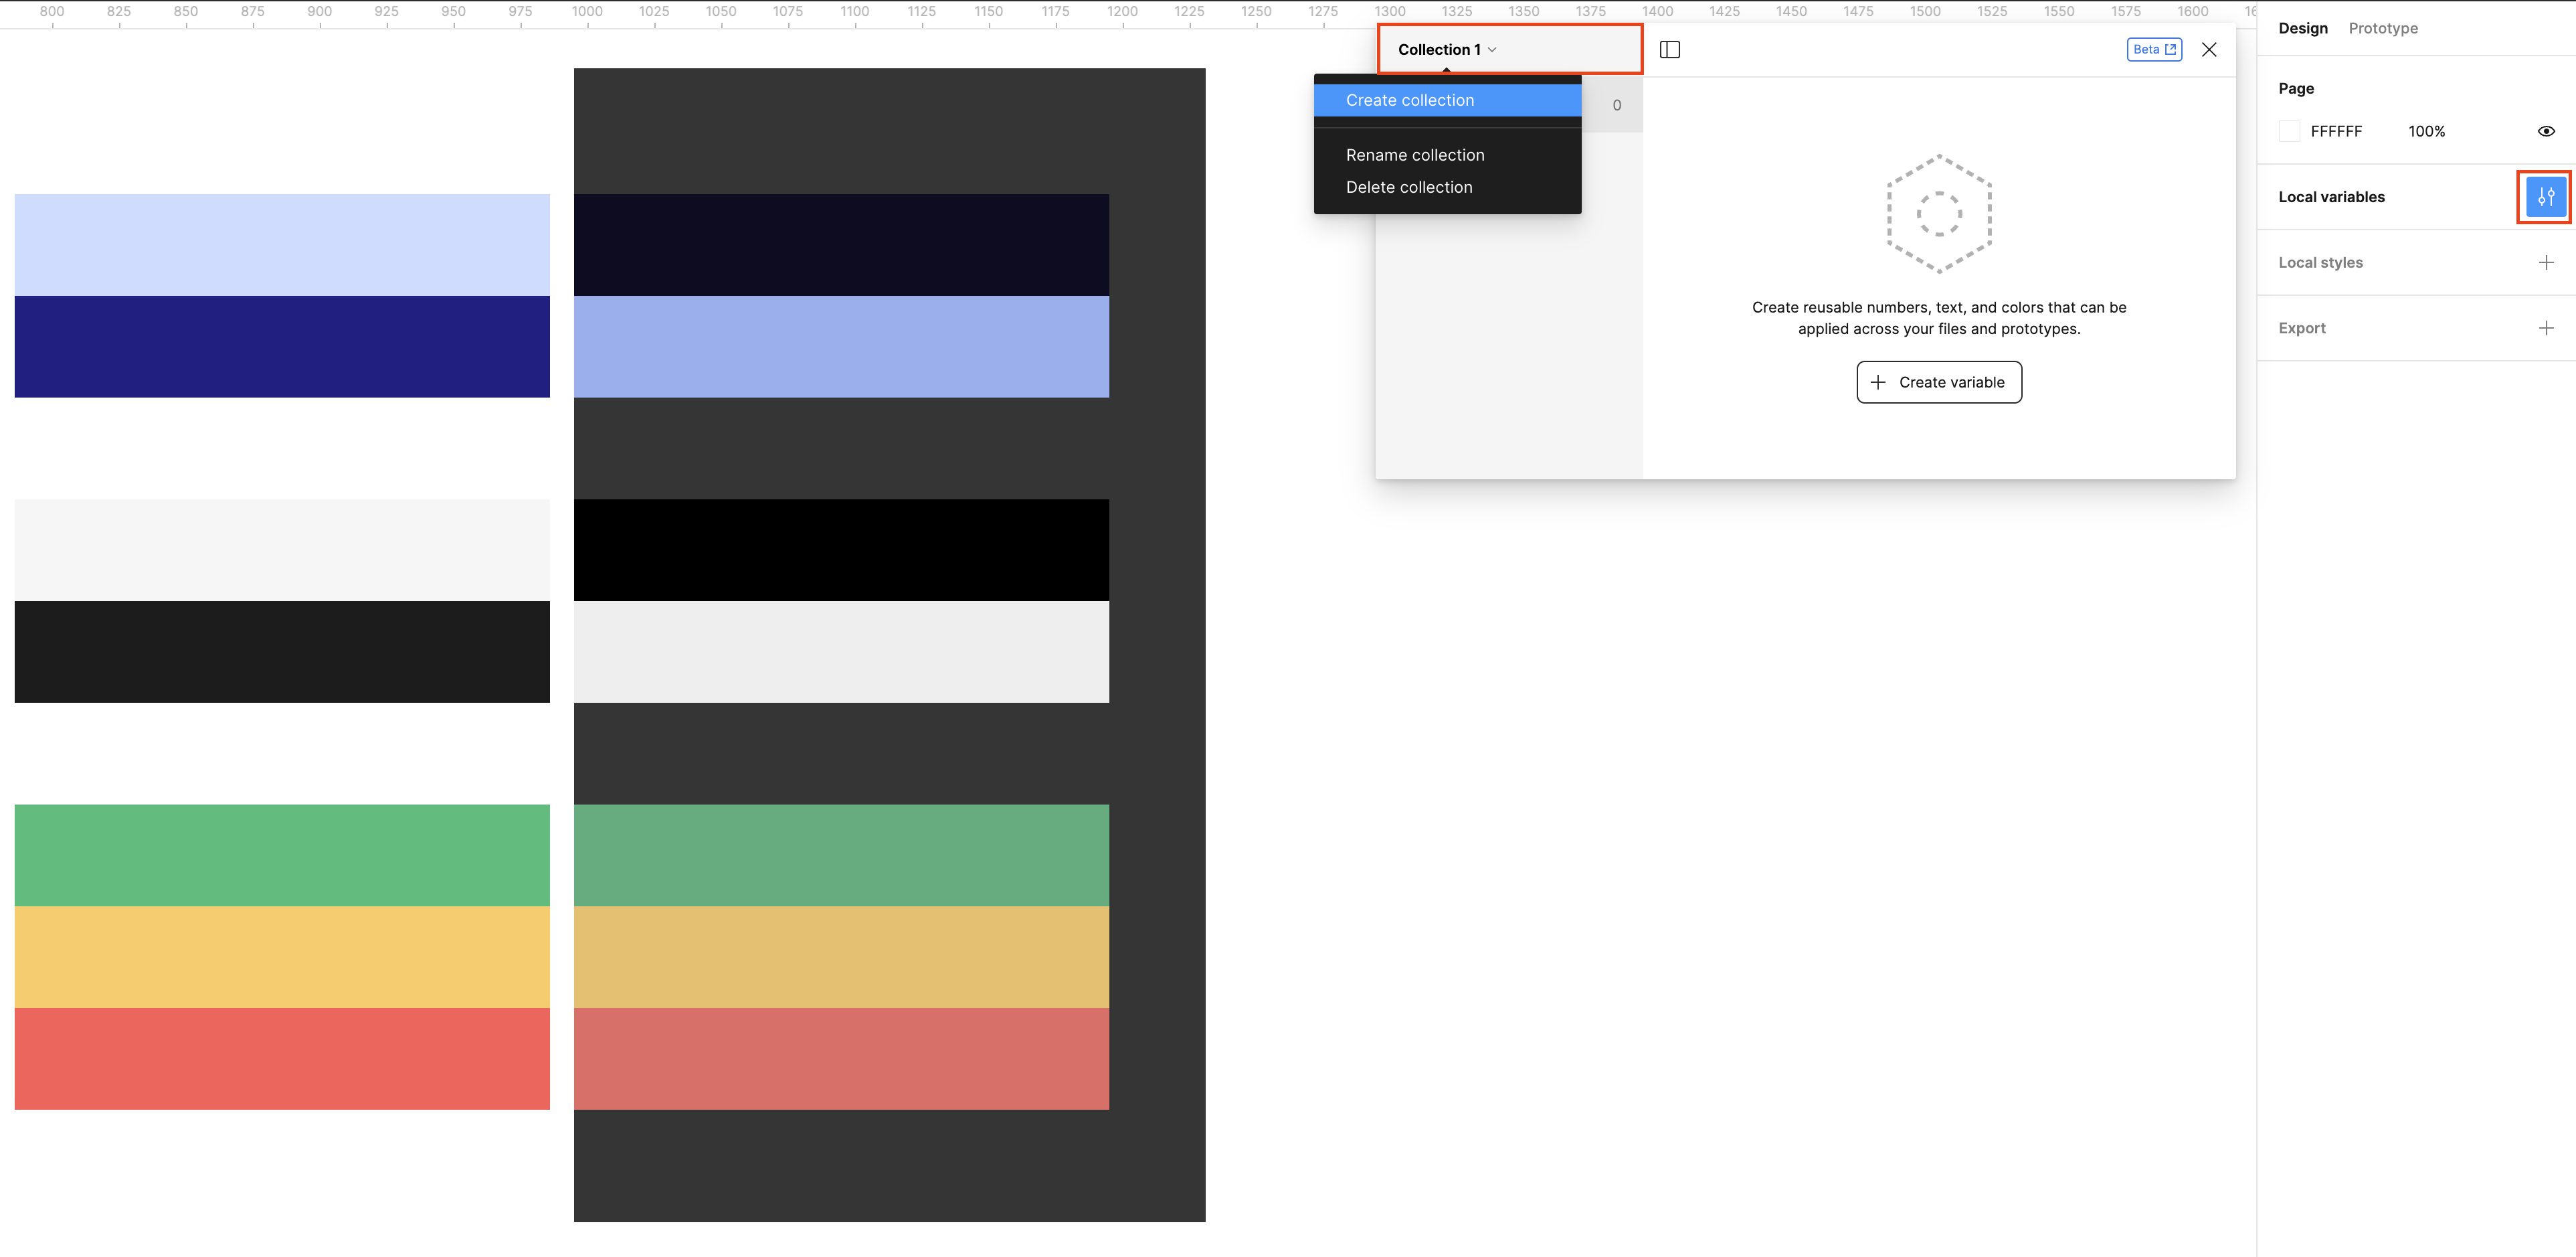The height and width of the screenshot is (1257, 2576).
Task: Add an Export setting
Action: pyautogui.click(x=2545, y=328)
